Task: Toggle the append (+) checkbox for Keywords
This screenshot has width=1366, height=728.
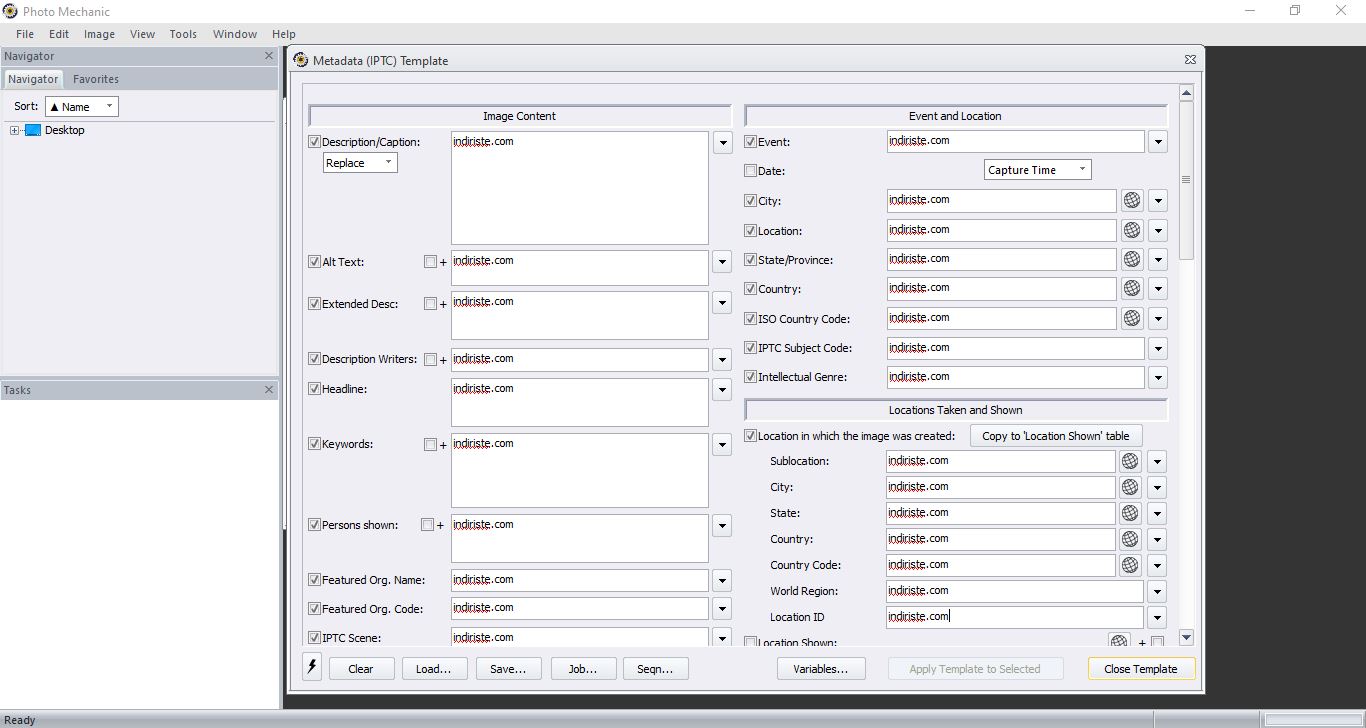Action: click(430, 445)
